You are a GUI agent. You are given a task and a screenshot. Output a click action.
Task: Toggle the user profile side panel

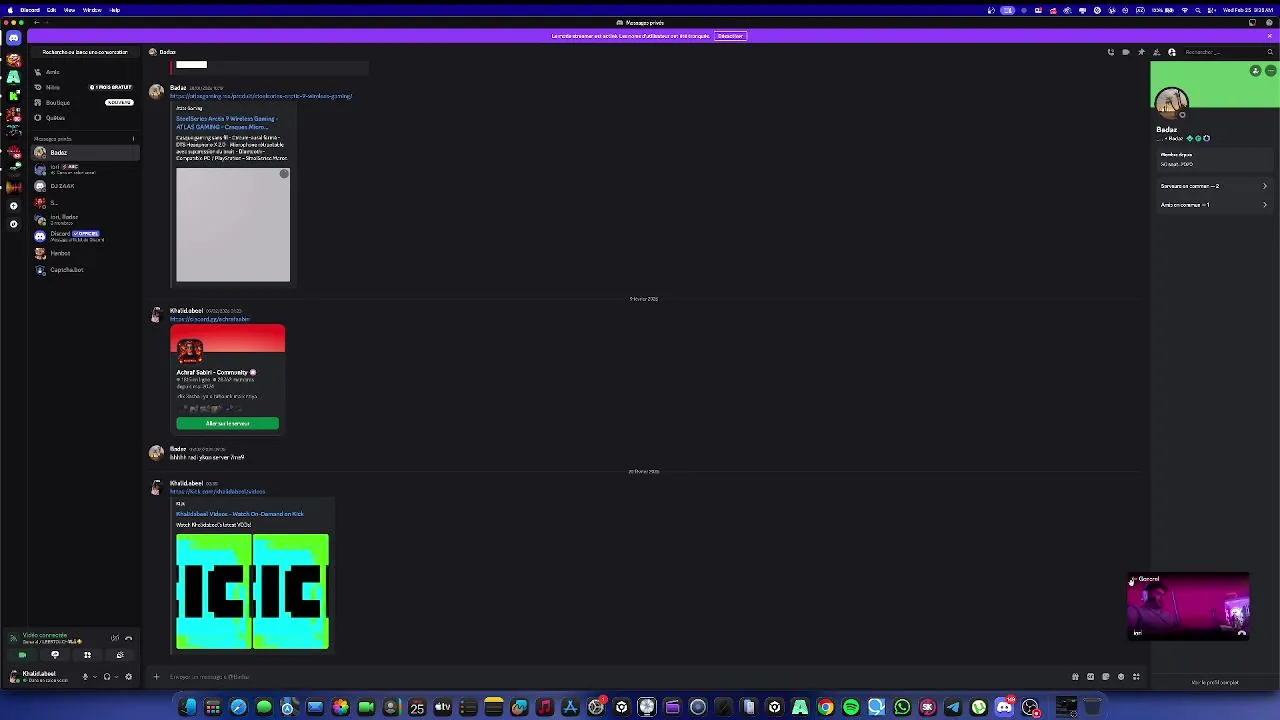[1172, 52]
